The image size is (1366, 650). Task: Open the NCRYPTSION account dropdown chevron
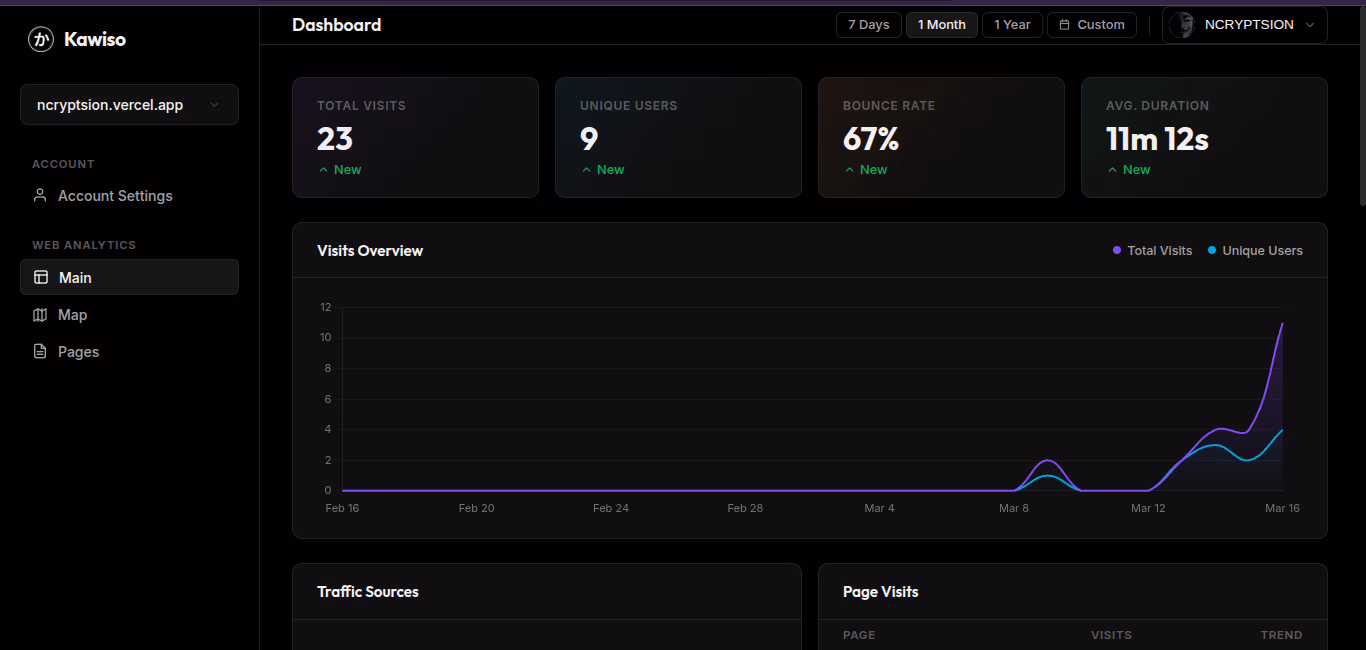click(x=1310, y=25)
